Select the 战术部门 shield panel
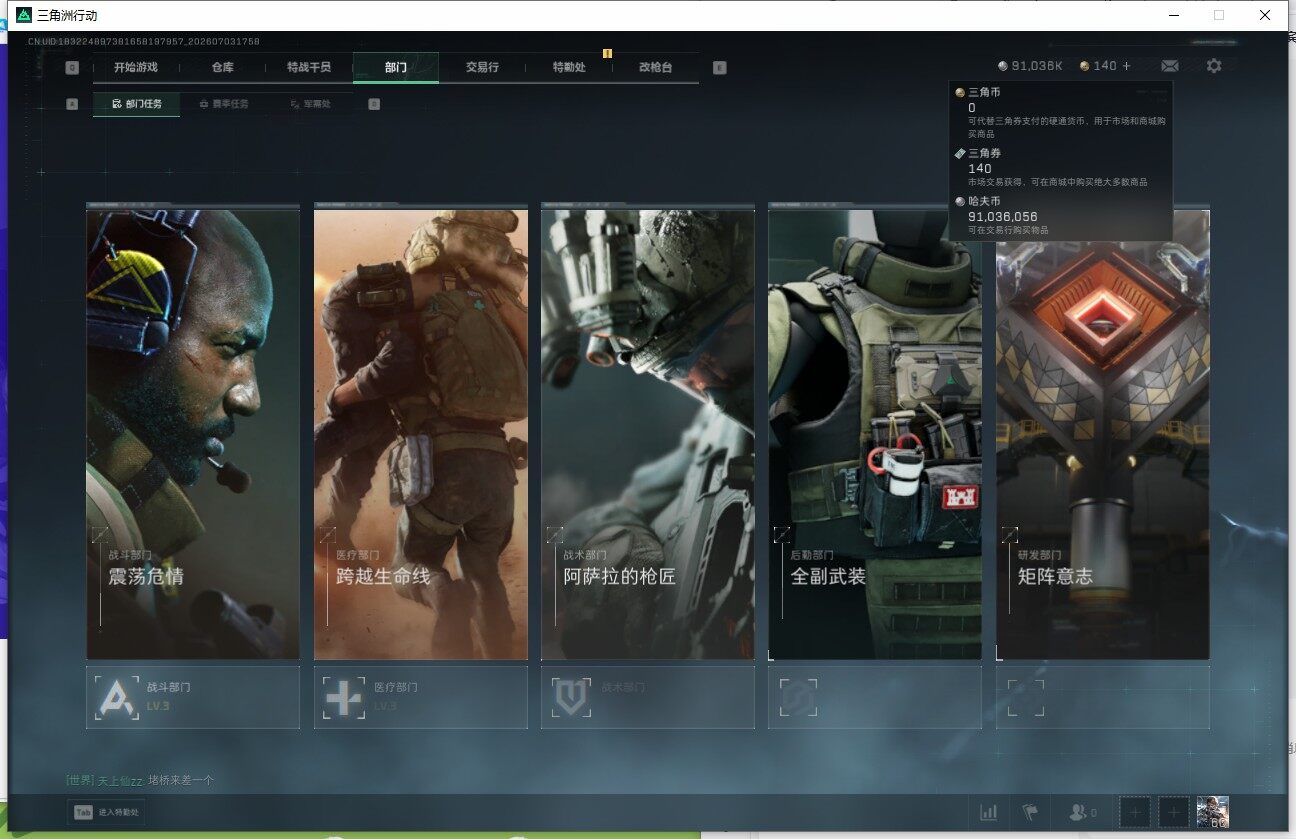This screenshot has width=1296, height=839. click(648, 697)
